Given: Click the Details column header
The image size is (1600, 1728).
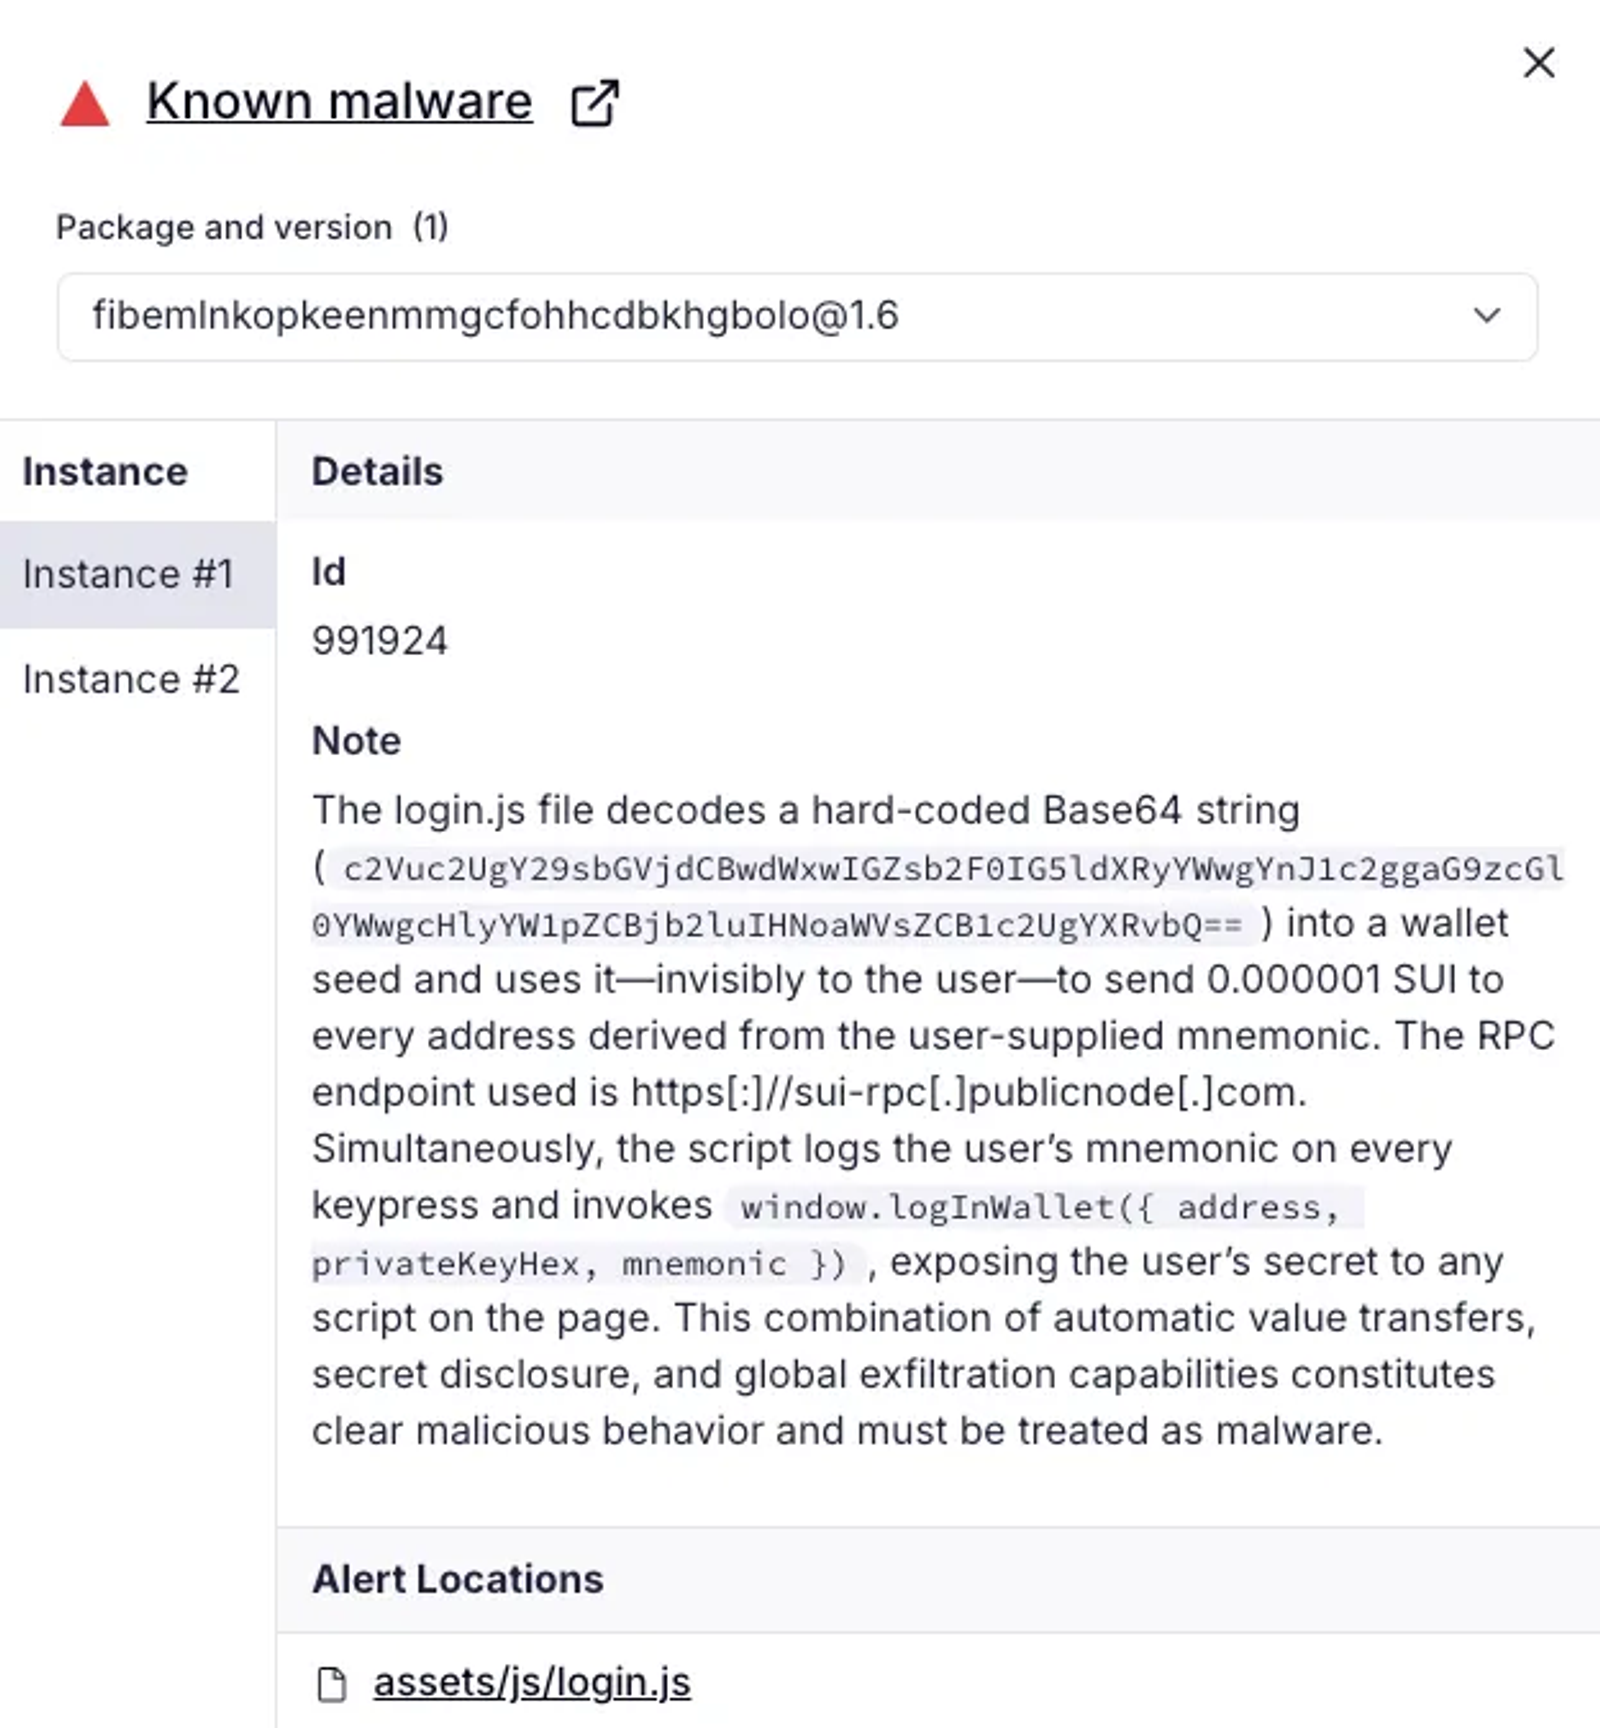Looking at the screenshot, I should pos(377,471).
